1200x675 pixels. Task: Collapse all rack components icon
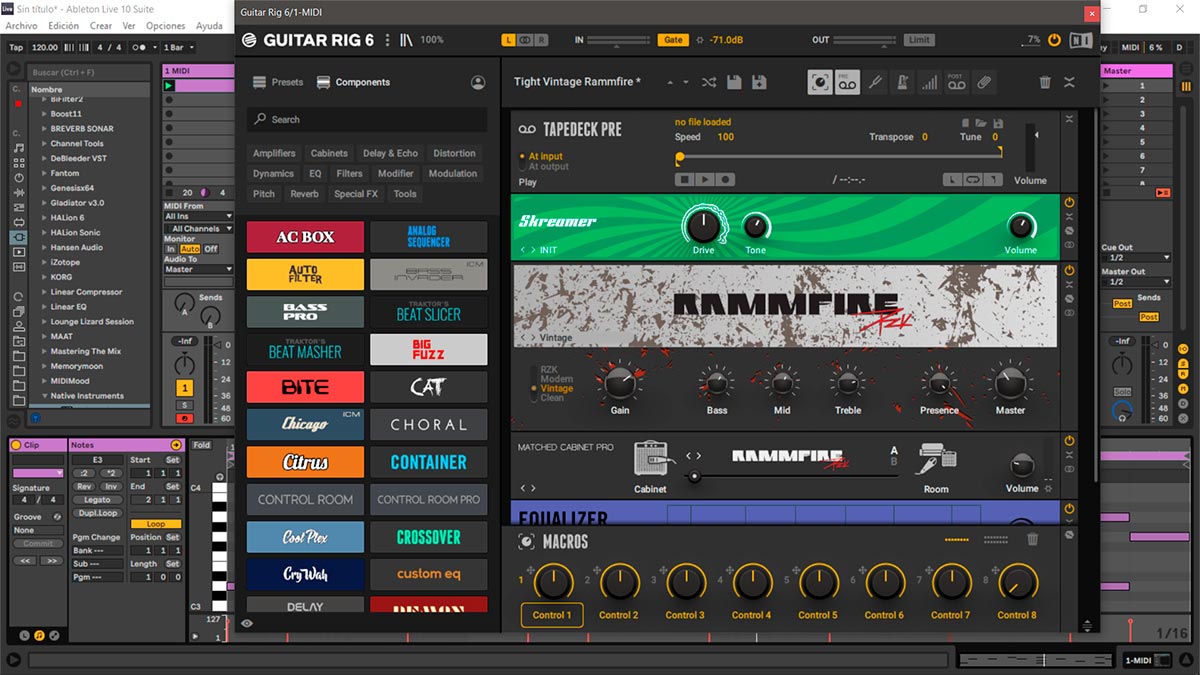click(1070, 82)
